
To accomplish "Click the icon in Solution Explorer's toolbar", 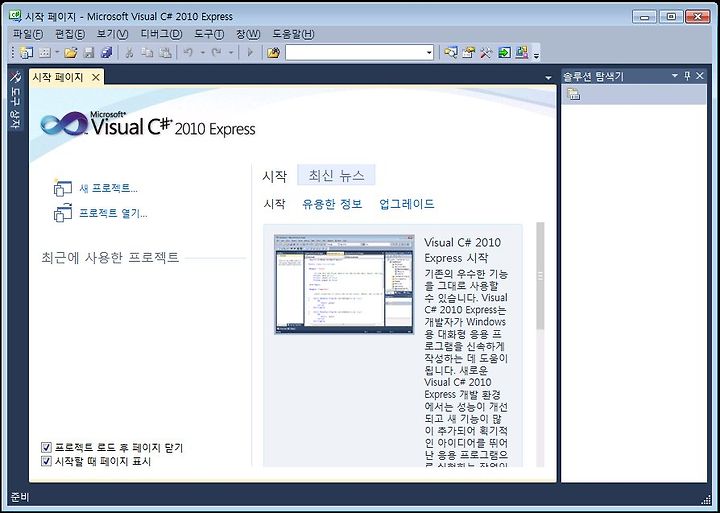I will [574, 94].
